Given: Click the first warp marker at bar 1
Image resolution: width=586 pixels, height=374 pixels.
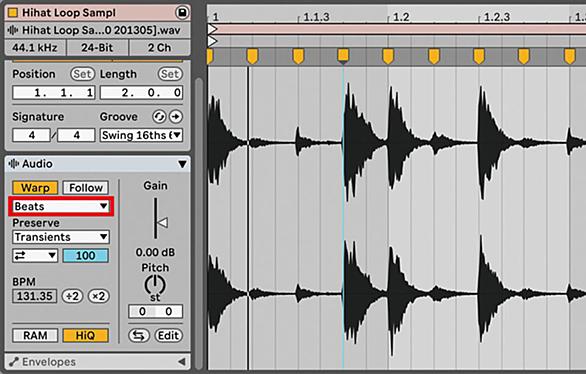Looking at the screenshot, I should tap(210, 57).
